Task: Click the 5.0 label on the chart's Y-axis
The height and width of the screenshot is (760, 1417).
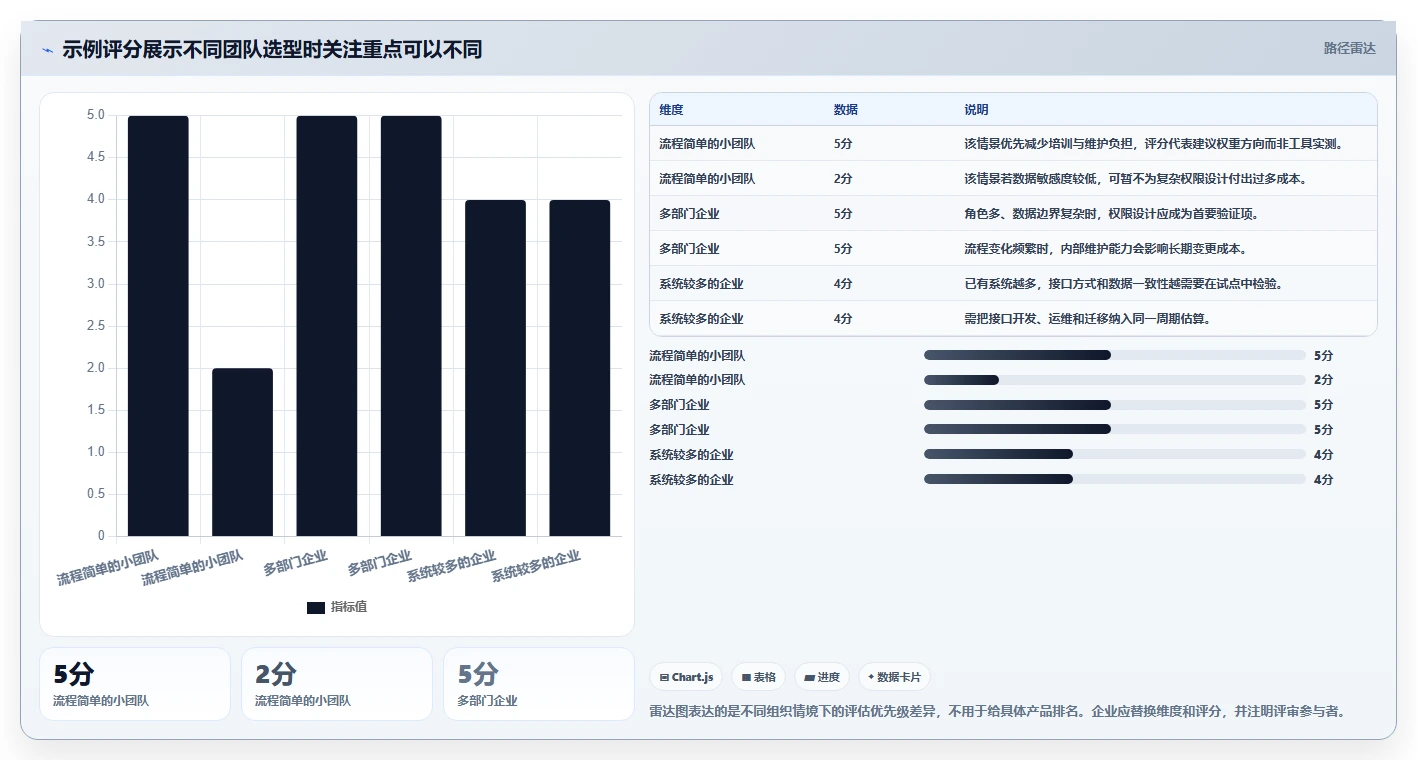Action: 95,115
